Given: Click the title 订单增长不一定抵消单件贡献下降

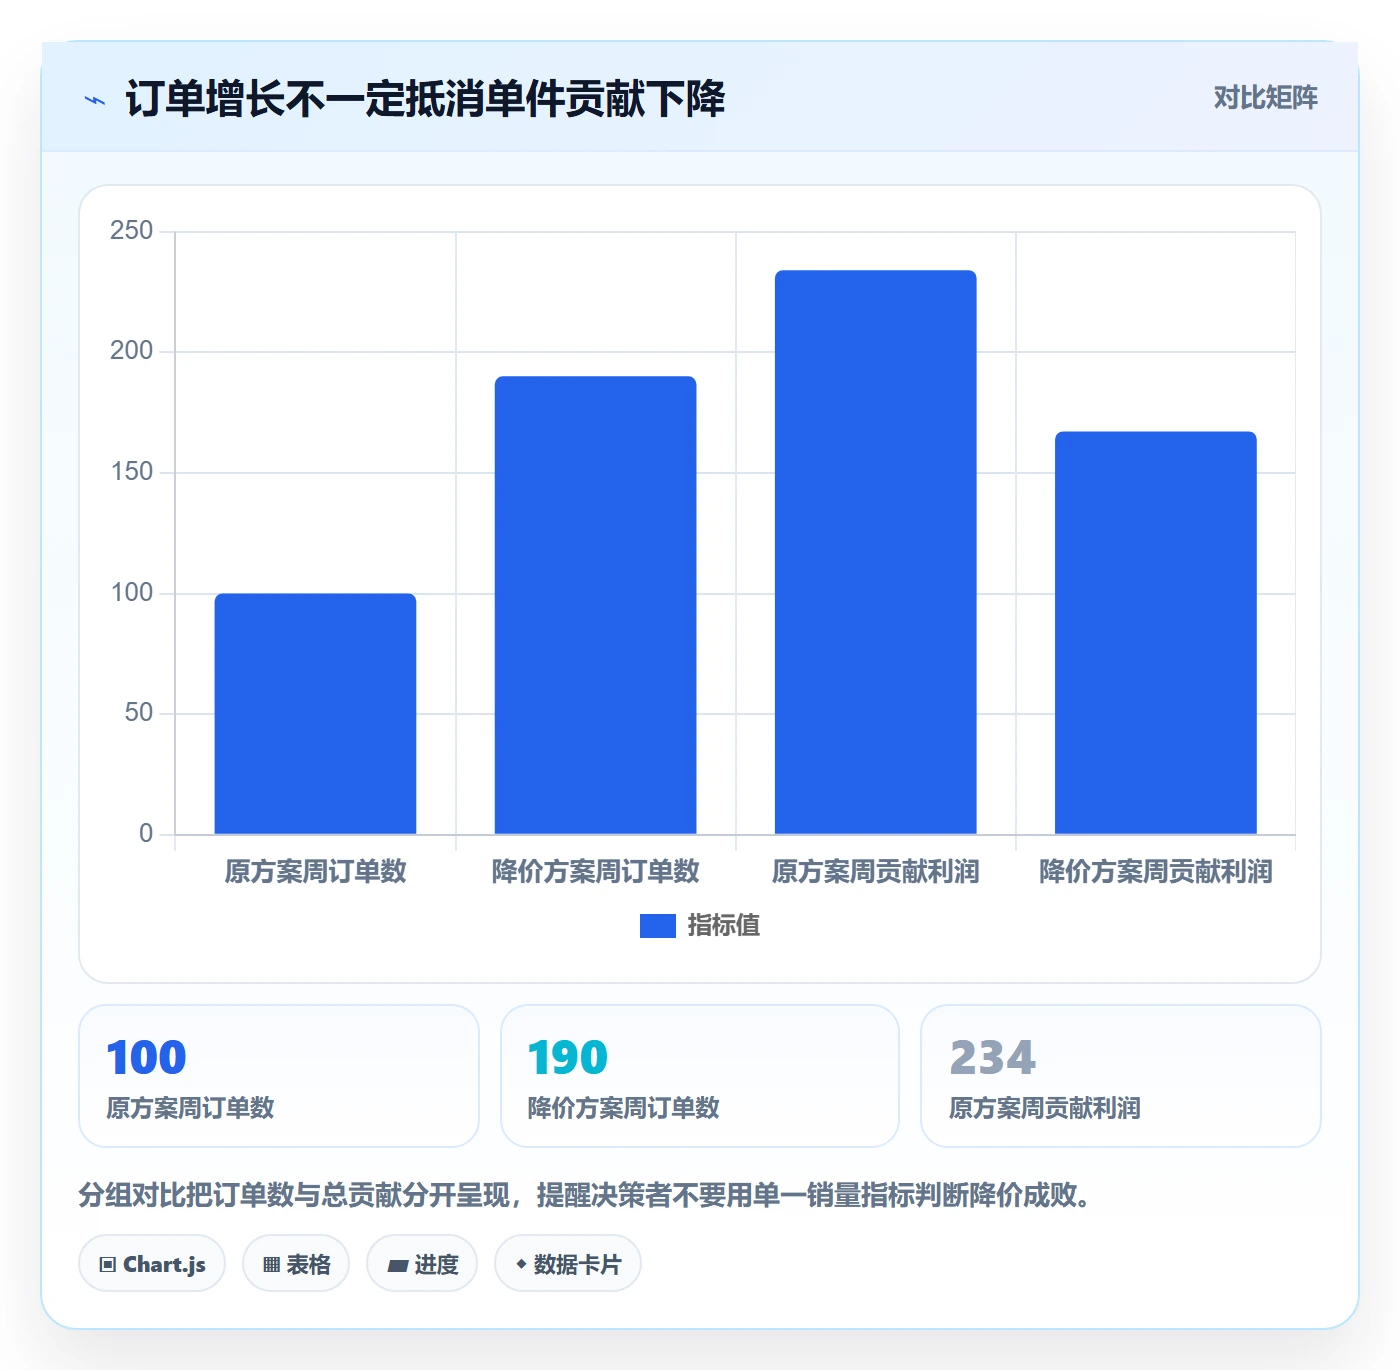Looking at the screenshot, I should [x=425, y=99].
